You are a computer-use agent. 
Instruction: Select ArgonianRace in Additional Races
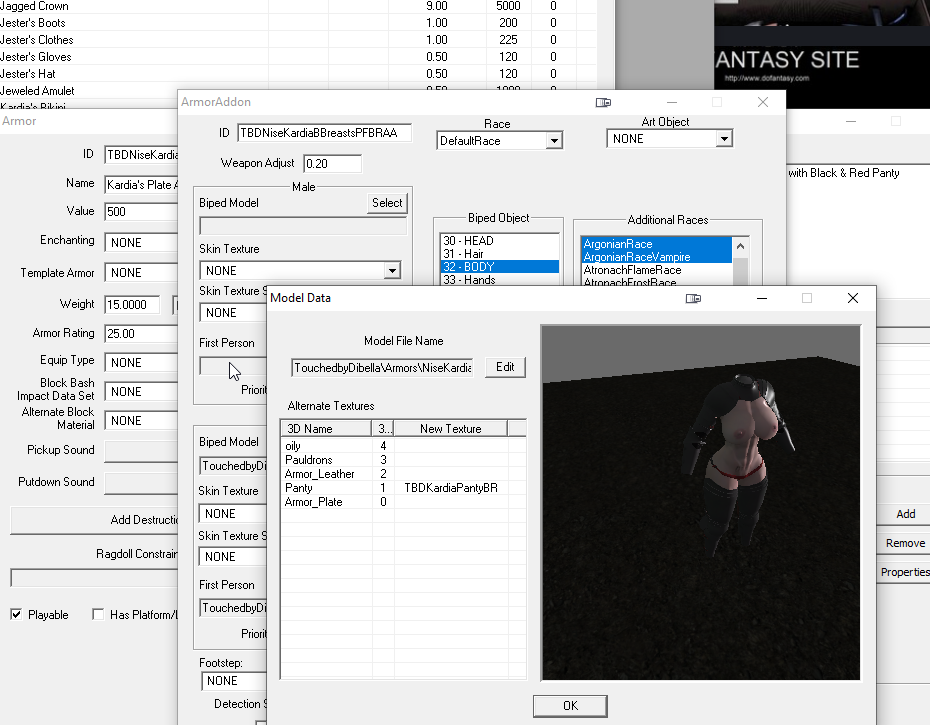(x=657, y=244)
